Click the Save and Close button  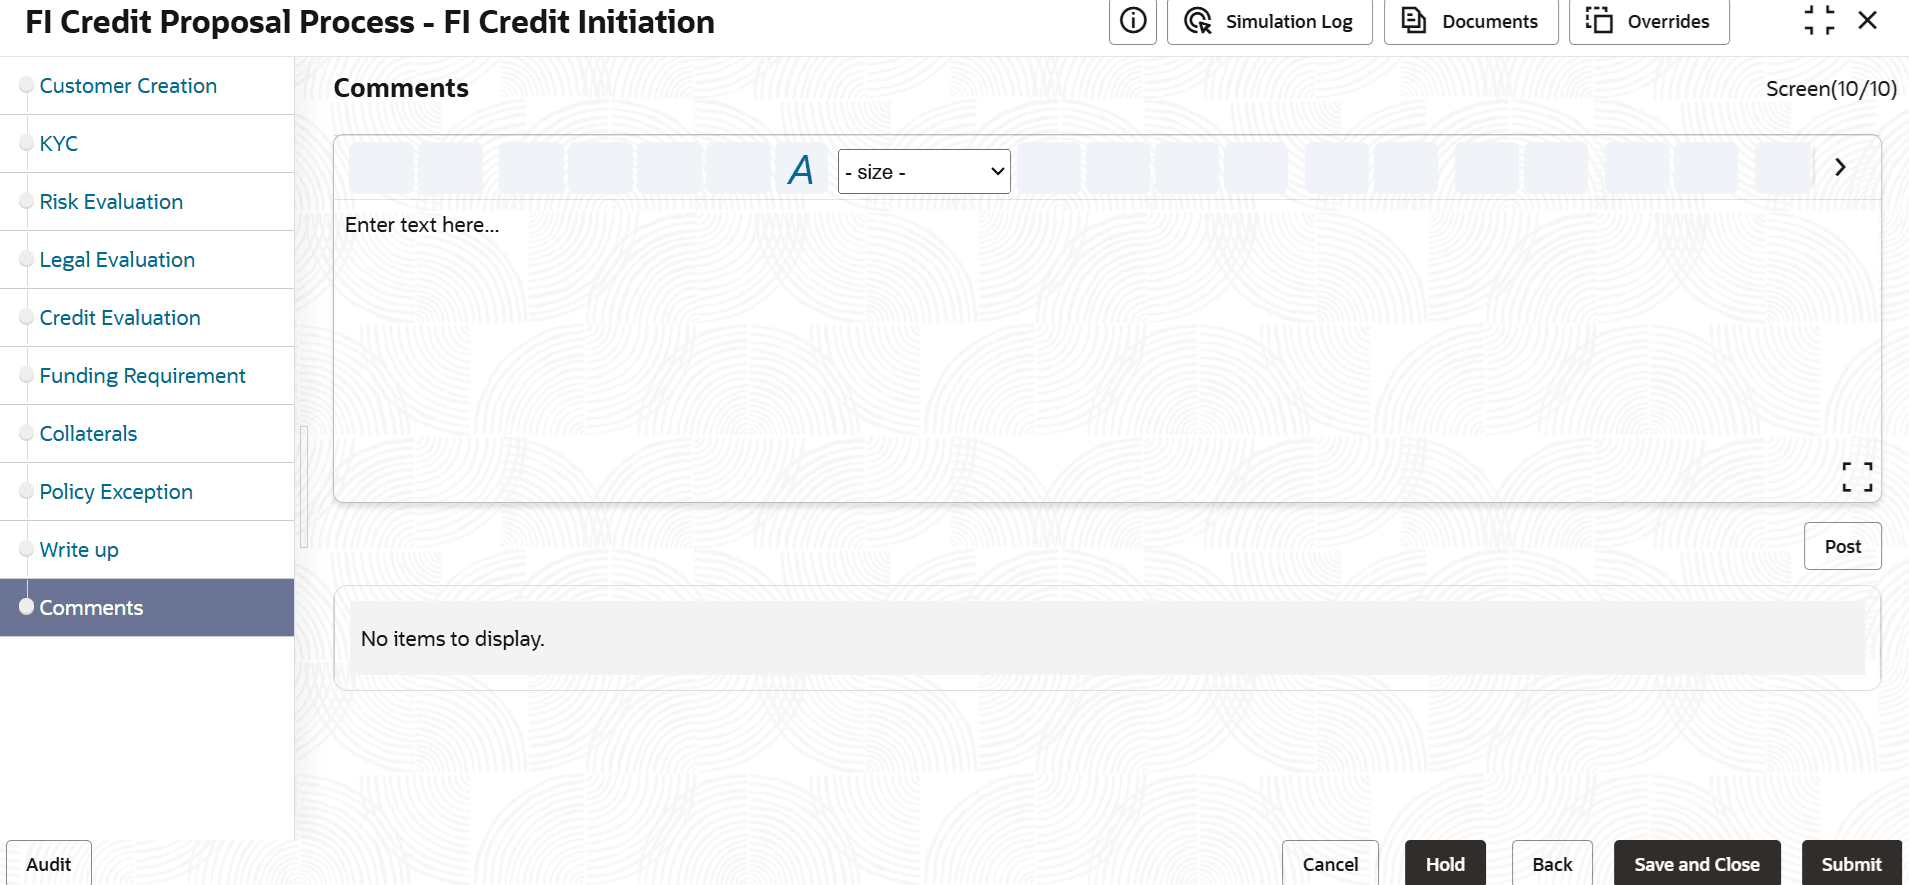[1696, 864]
